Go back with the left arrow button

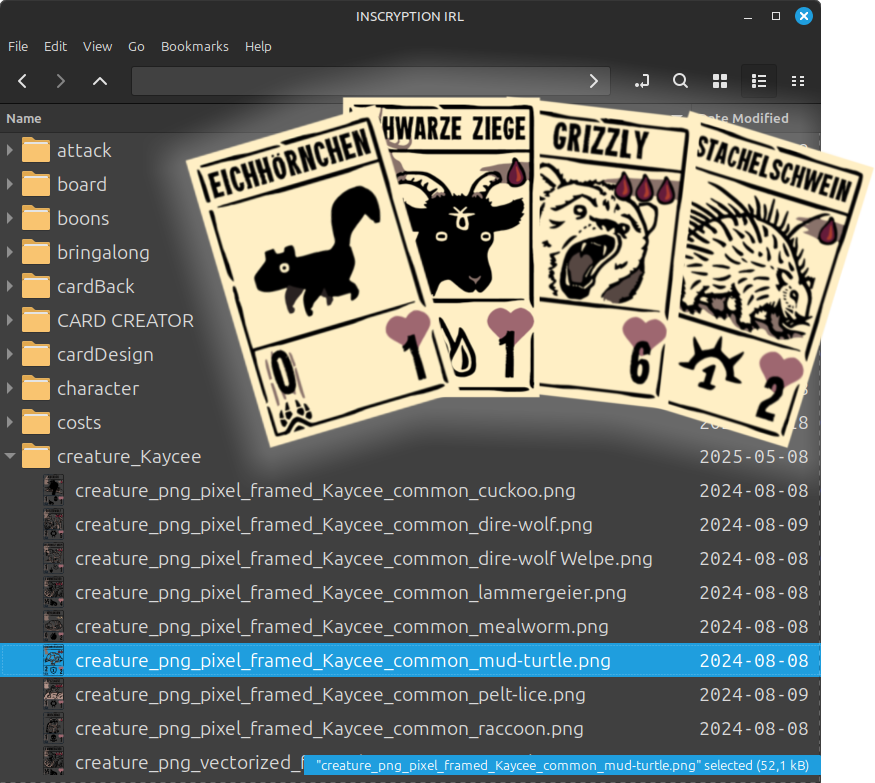[22, 81]
